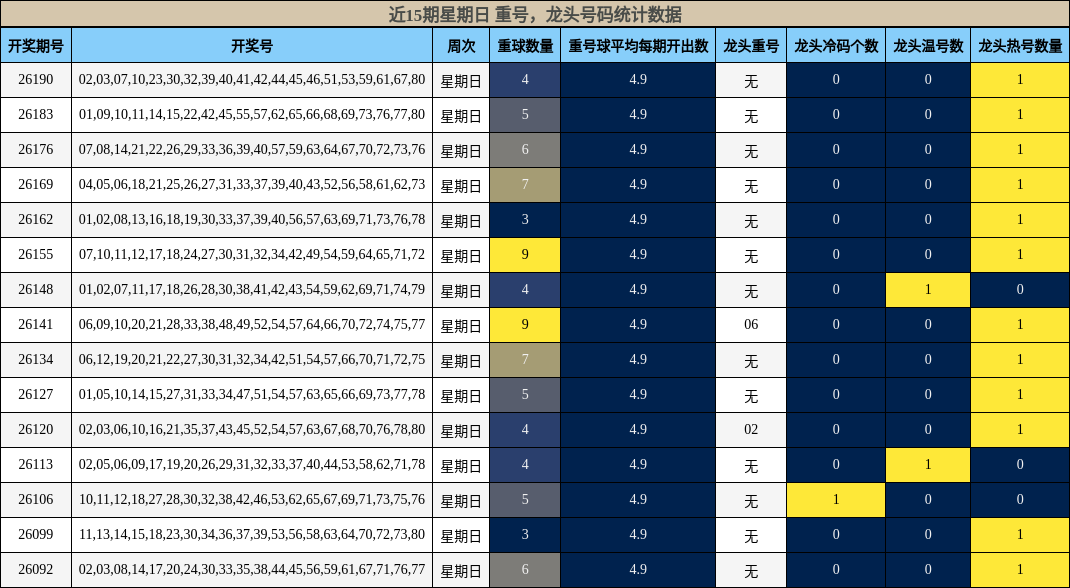Click the 重球数量 value 6 in row 26176
This screenshot has height=588, width=1070.
pyautogui.click(x=525, y=150)
